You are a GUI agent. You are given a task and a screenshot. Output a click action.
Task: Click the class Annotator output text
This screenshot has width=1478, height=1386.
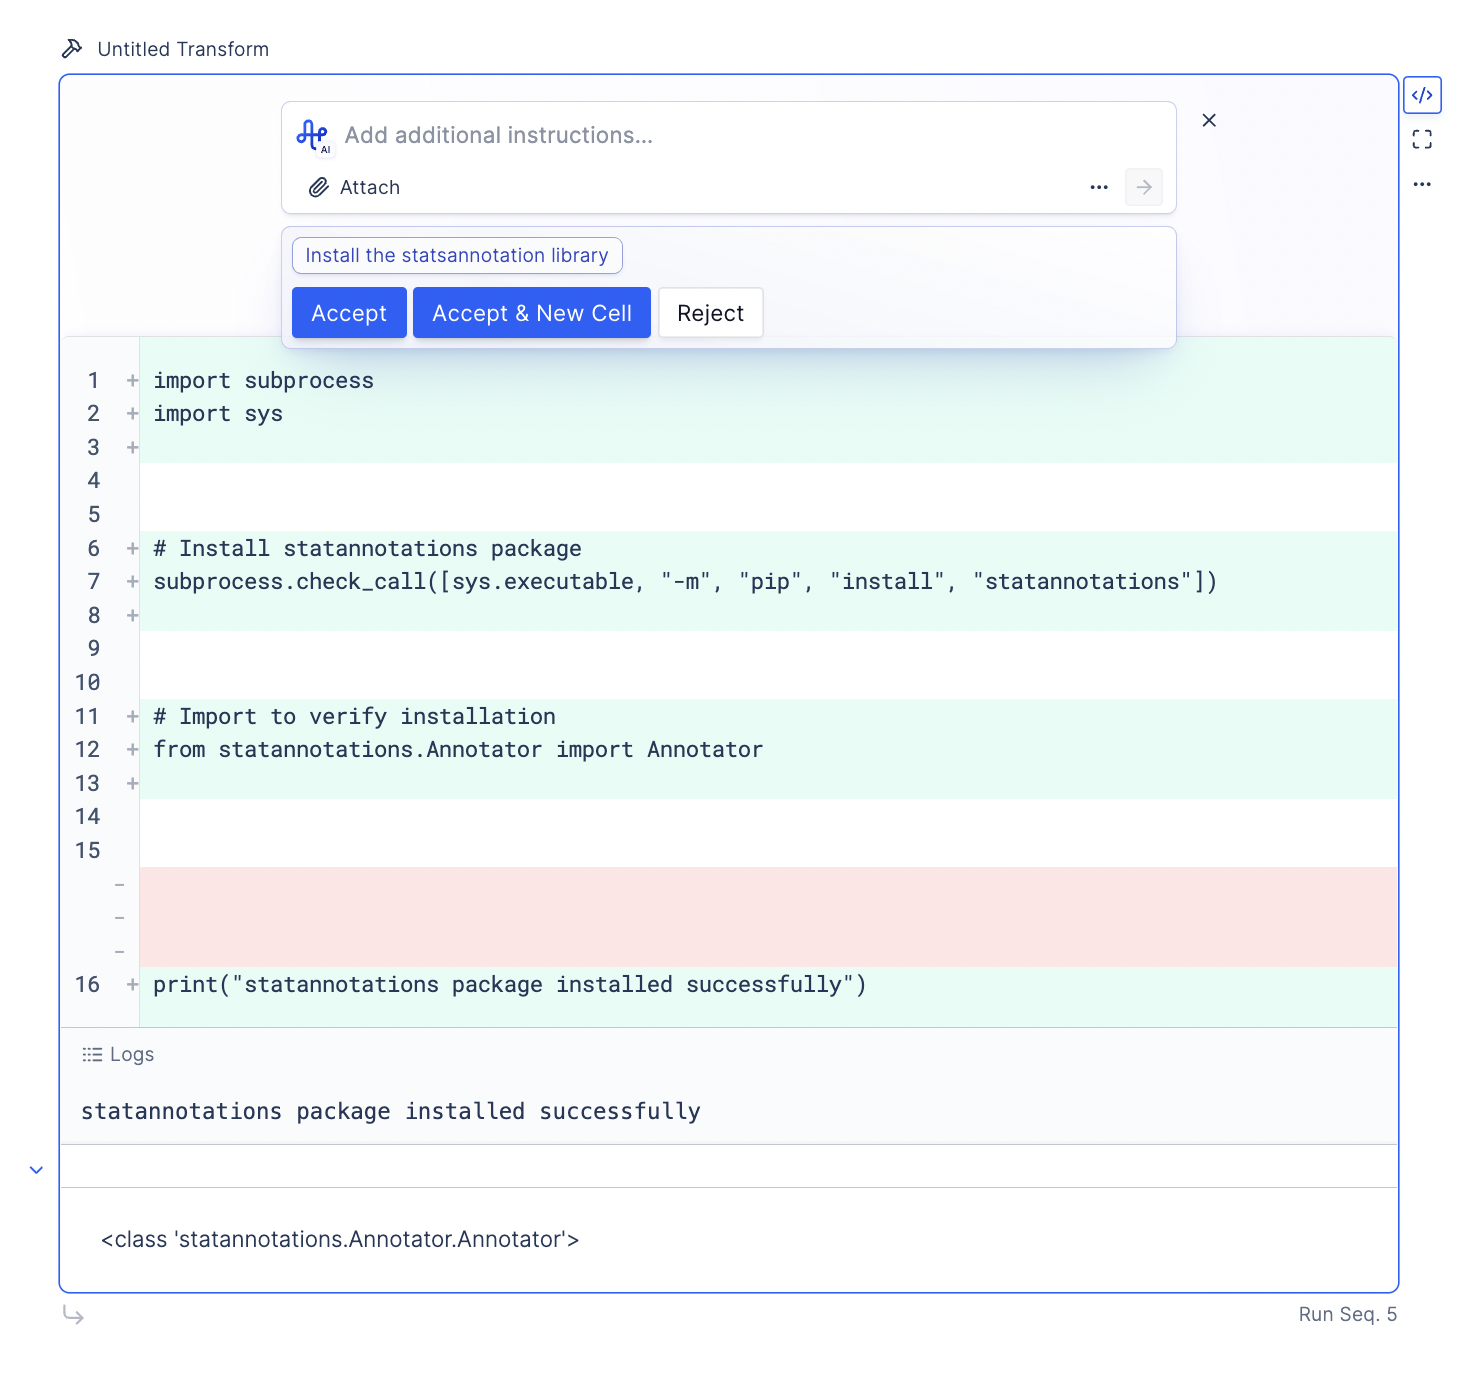(x=340, y=1239)
